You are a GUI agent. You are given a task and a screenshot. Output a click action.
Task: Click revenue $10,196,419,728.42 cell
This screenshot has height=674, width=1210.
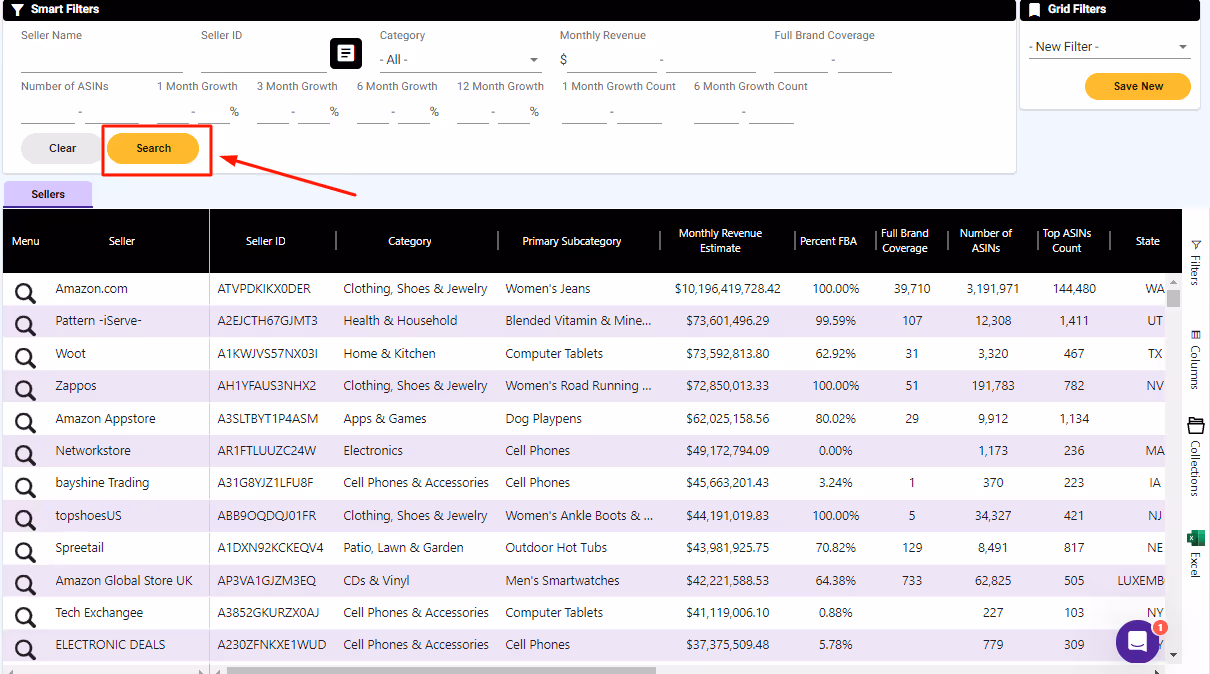coord(728,289)
